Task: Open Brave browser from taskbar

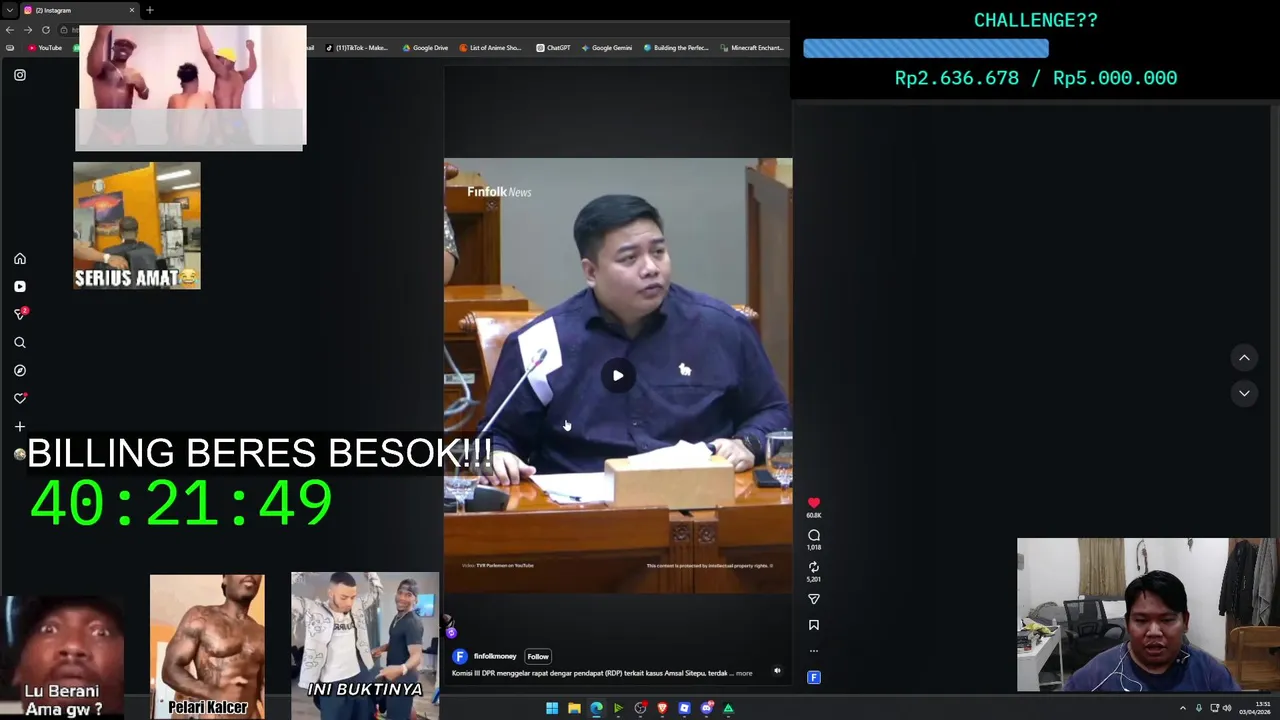Action: coord(662,708)
